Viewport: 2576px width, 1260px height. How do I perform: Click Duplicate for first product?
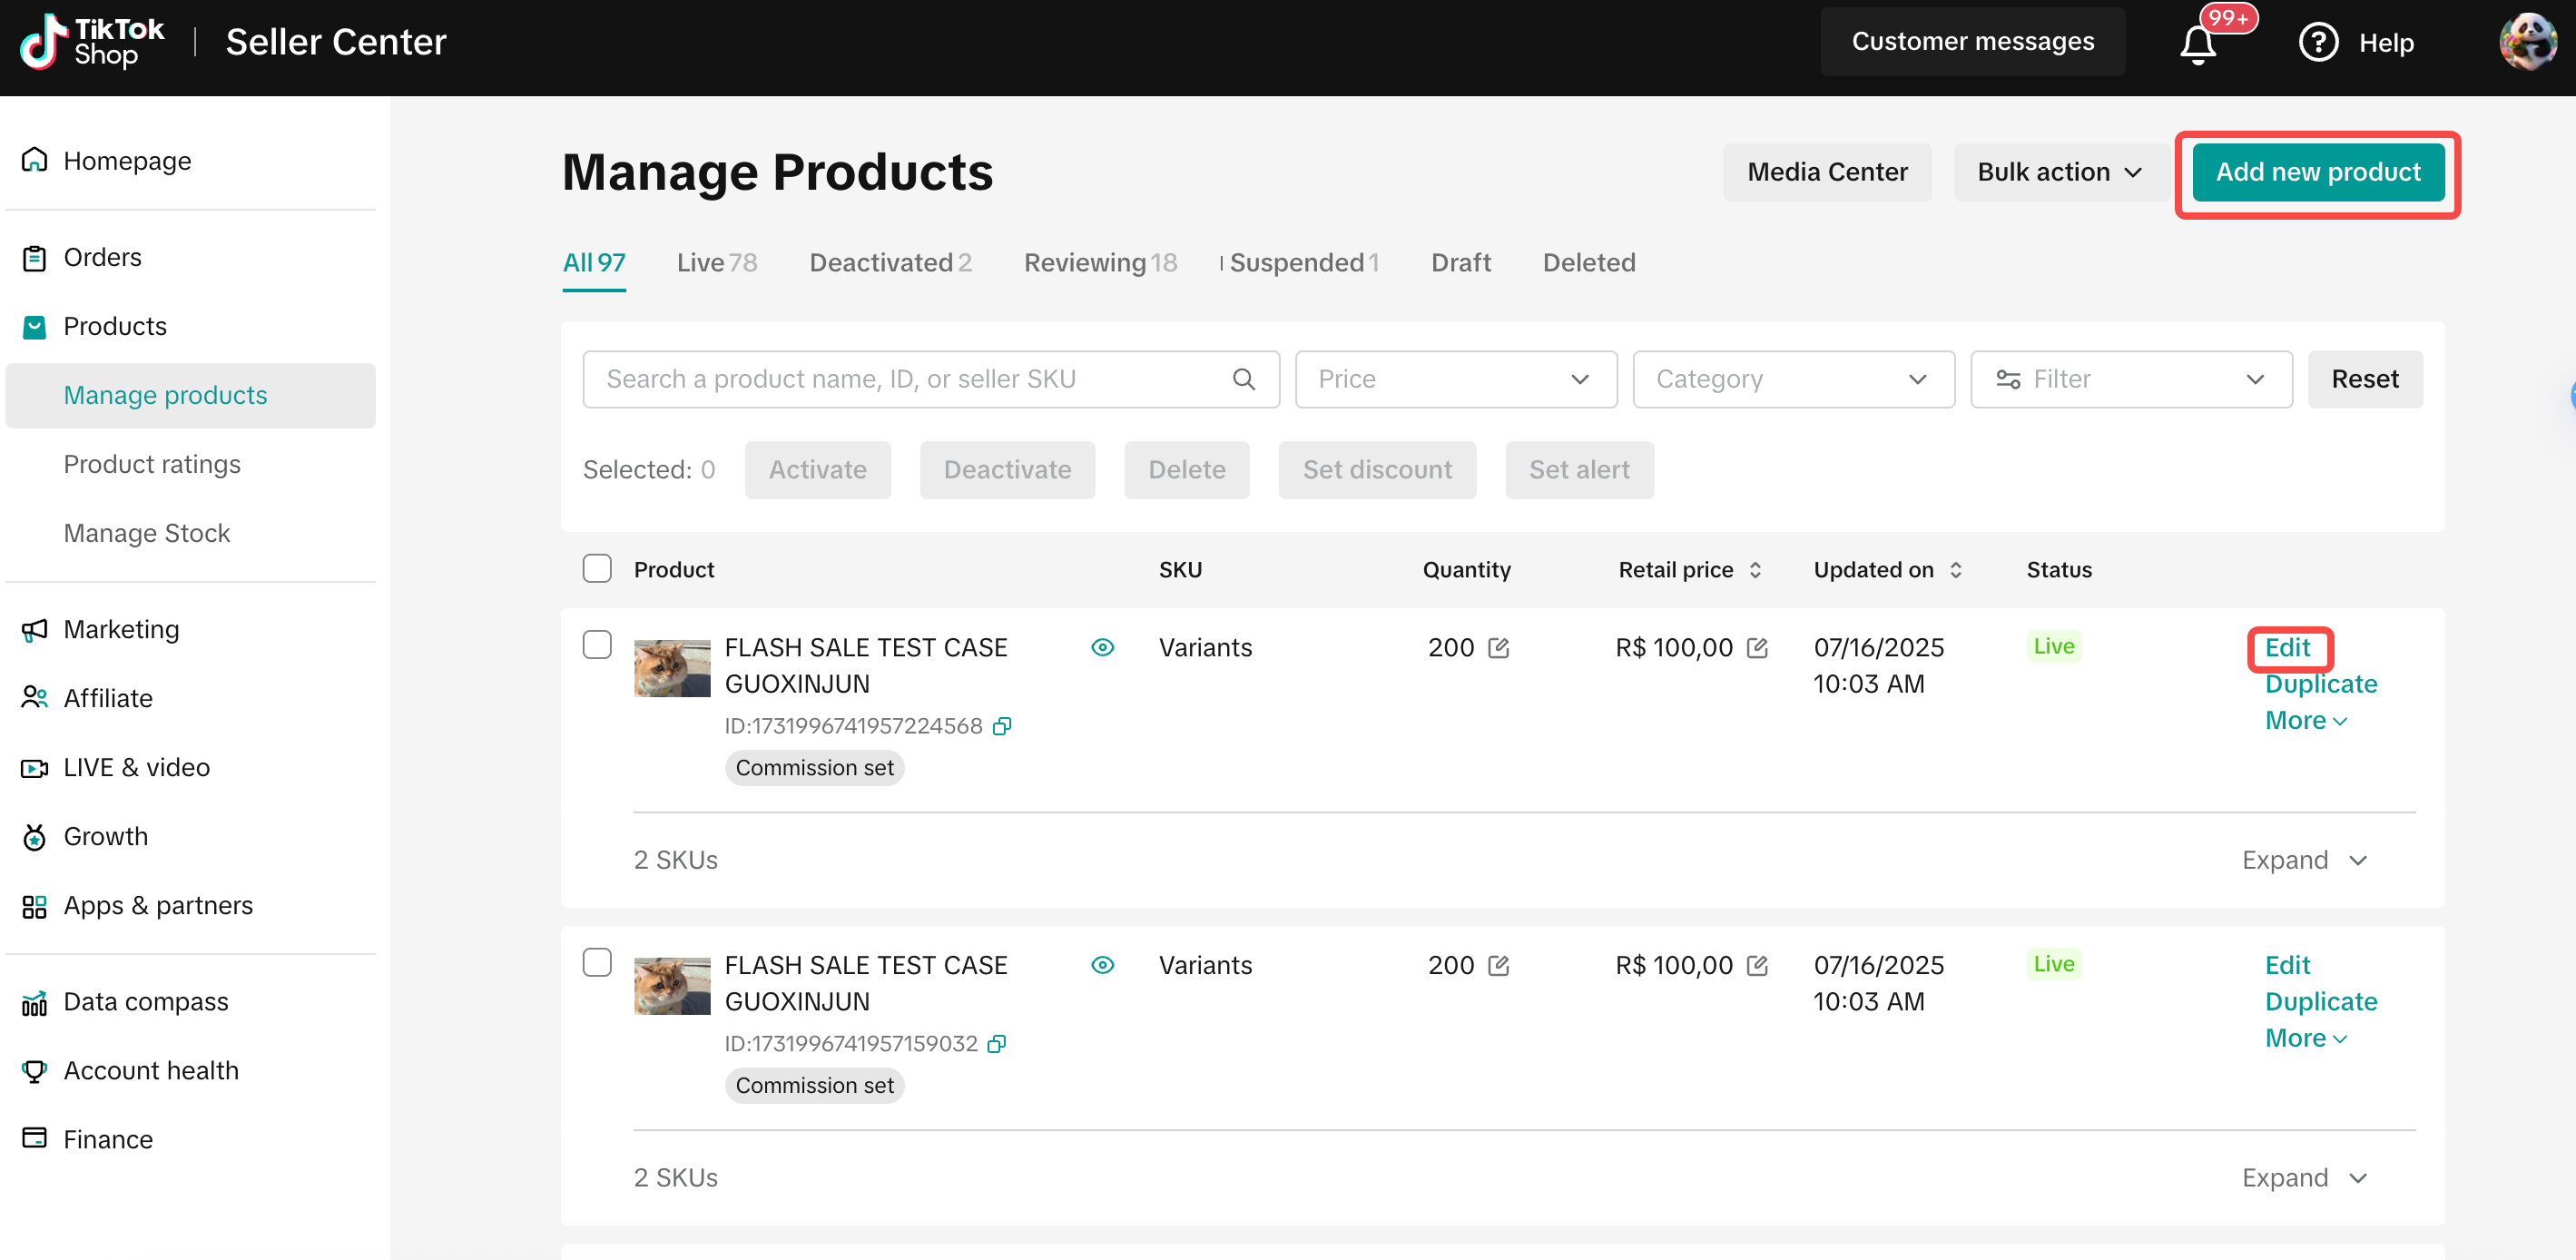tap(2320, 684)
